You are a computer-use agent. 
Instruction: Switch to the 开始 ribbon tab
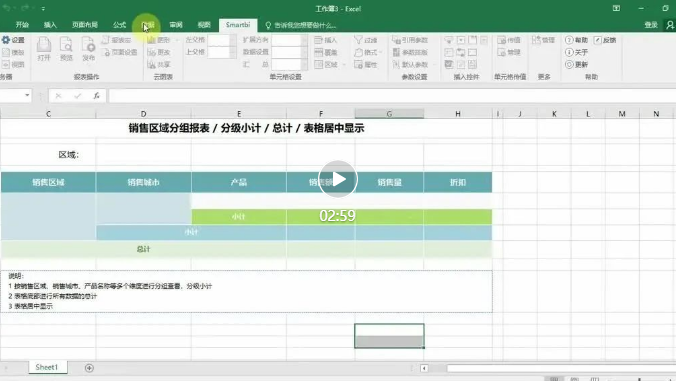22,25
